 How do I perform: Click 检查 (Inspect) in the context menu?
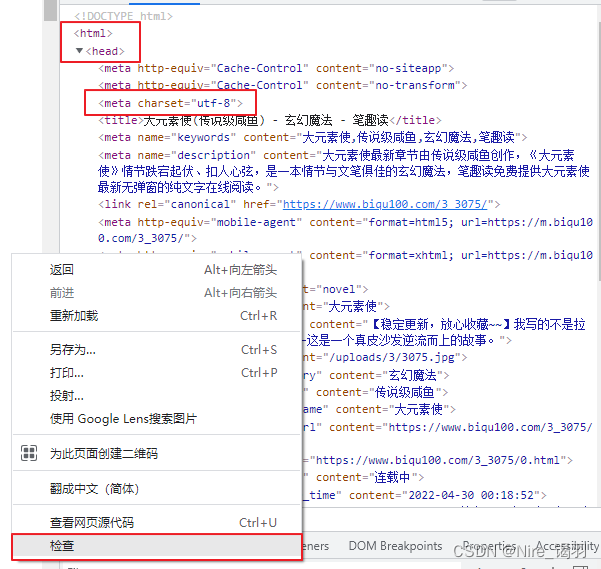click(156, 546)
